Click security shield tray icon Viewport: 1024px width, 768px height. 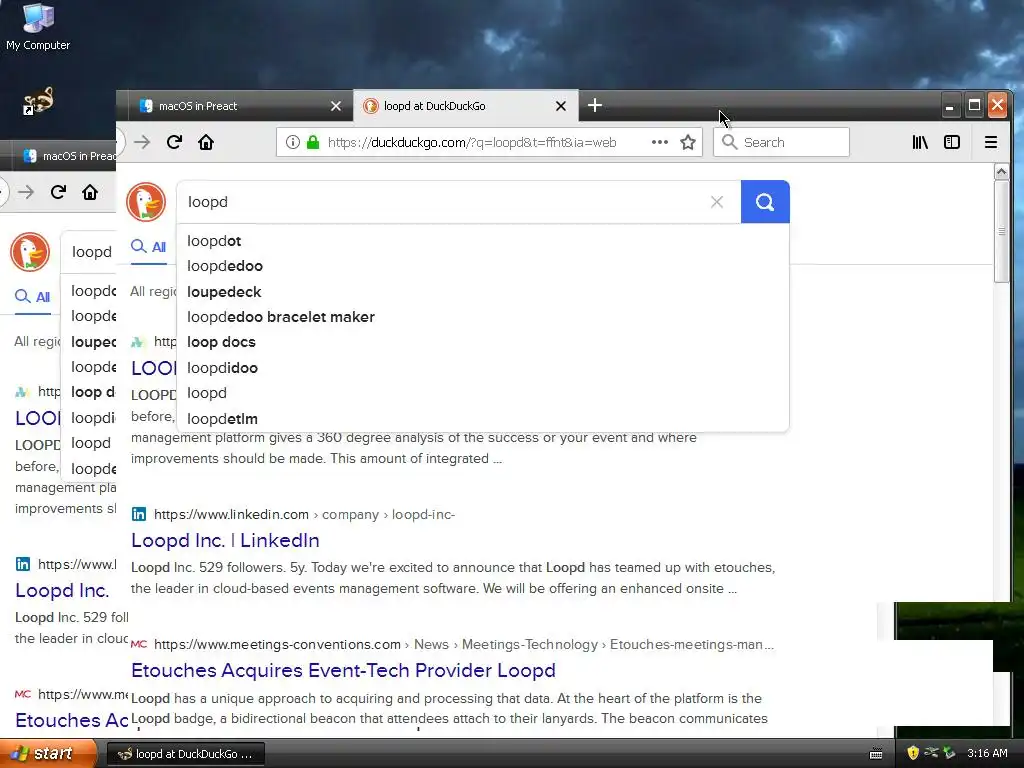click(x=912, y=753)
